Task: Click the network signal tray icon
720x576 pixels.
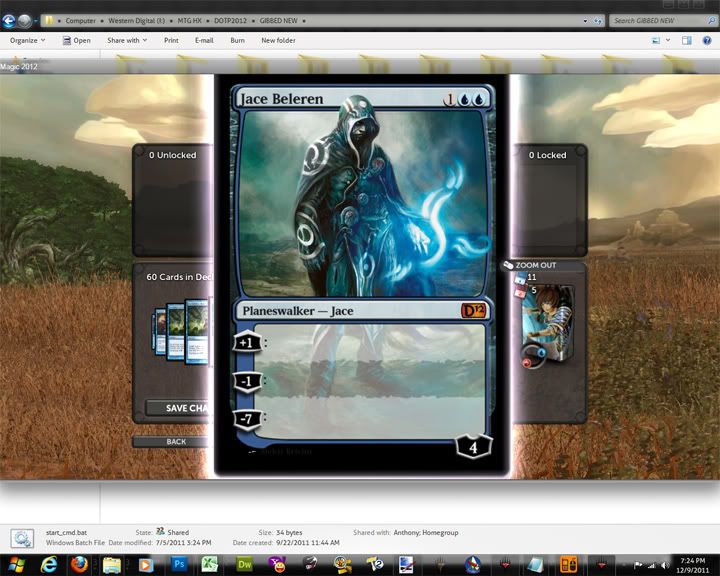Action: [651, 565]
